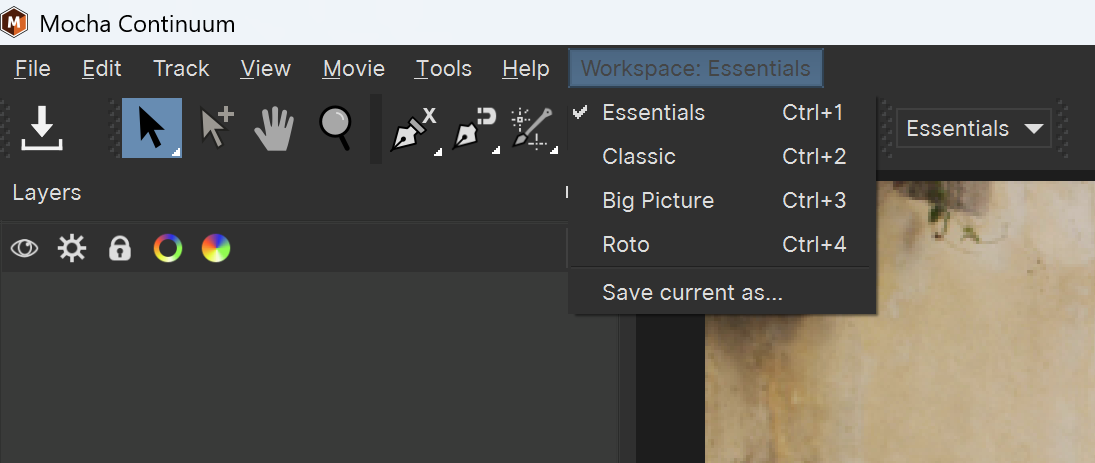Click the Save/export download icon
Image resolution: width=1095 pixels, height=463 pixels.
click(x=42, y=128)
